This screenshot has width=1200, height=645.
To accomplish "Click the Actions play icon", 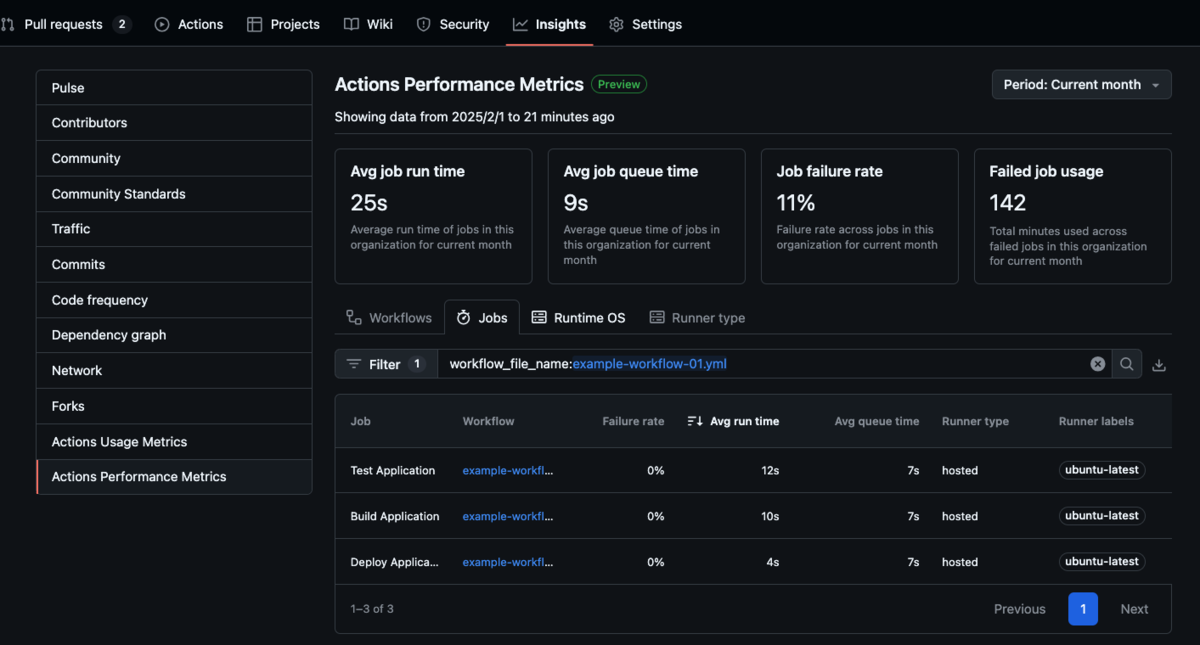I will pyautogui.click(x=162, y=24).
